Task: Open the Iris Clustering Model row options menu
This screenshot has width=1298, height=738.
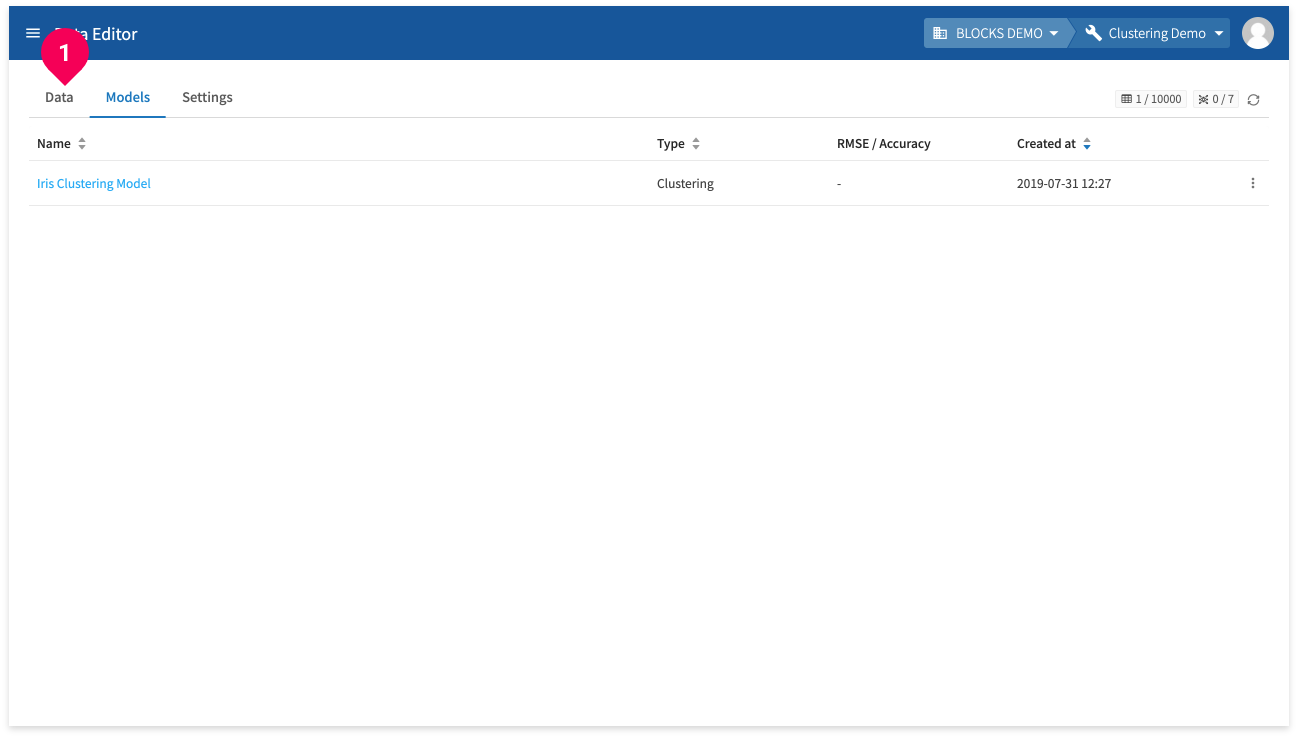Action: pos(1252,183)
